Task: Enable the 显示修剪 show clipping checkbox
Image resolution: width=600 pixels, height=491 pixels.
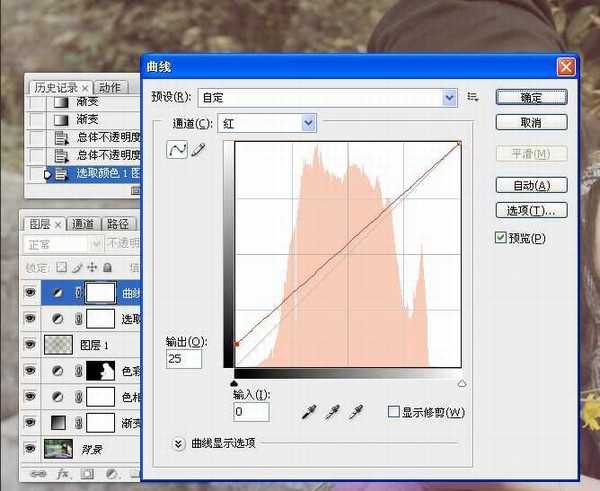Action: click(393, 412)
